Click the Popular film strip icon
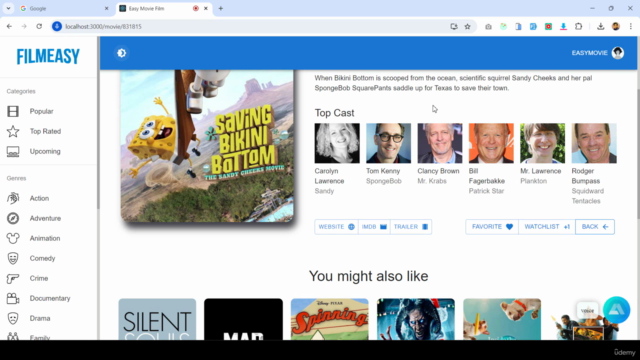The image size is (640, 360). (x=13, y=111)
